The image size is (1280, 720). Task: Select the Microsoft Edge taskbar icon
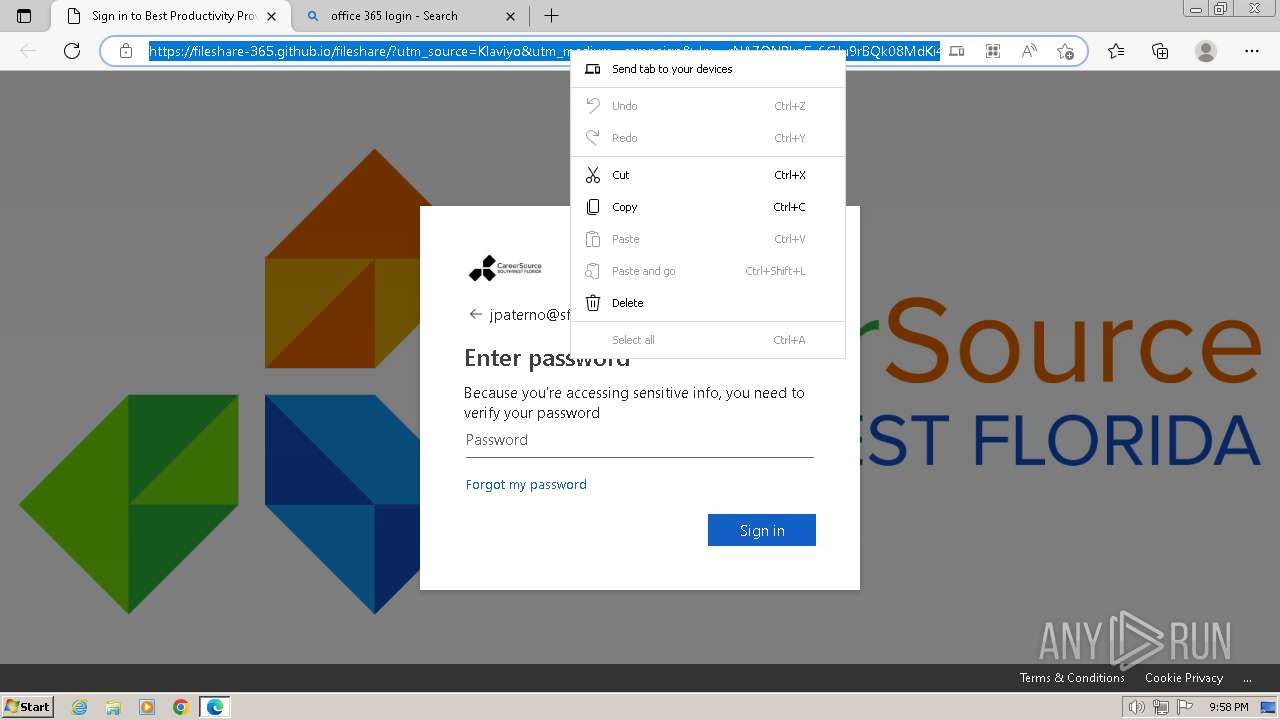pyautogui.click(x=215, y=707)
